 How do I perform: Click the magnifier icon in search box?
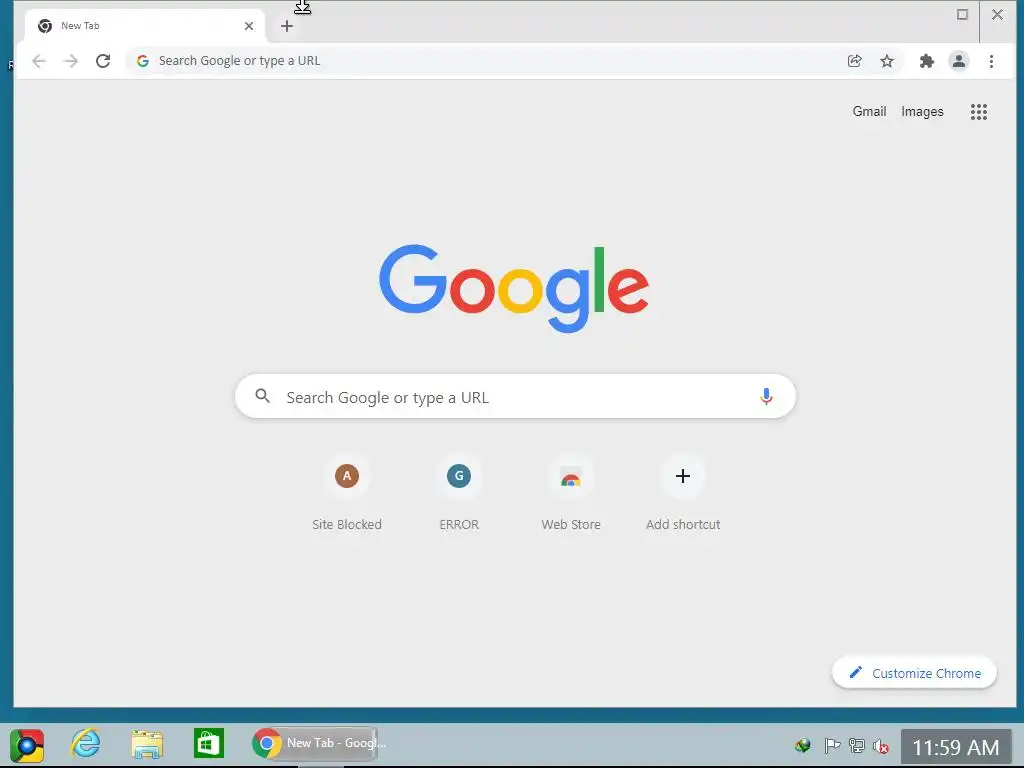tap(263, 396)
